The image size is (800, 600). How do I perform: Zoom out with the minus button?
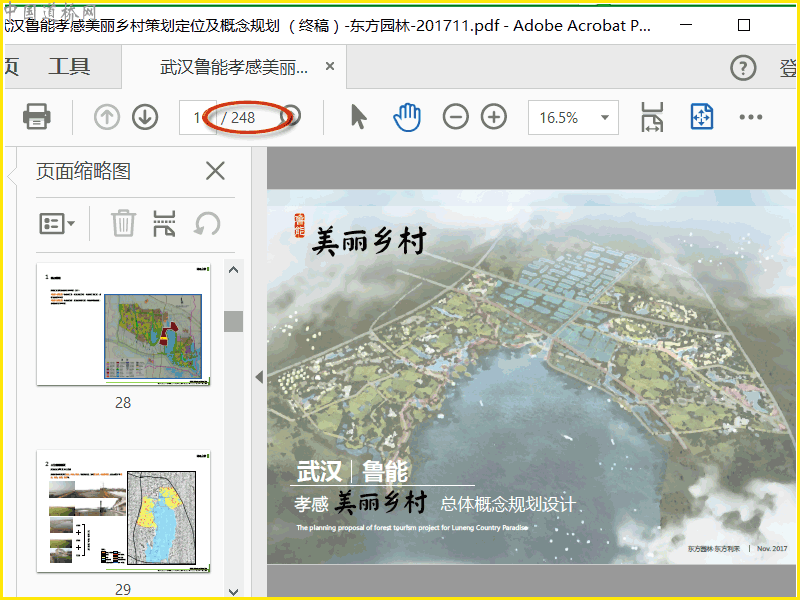[456, 117]
